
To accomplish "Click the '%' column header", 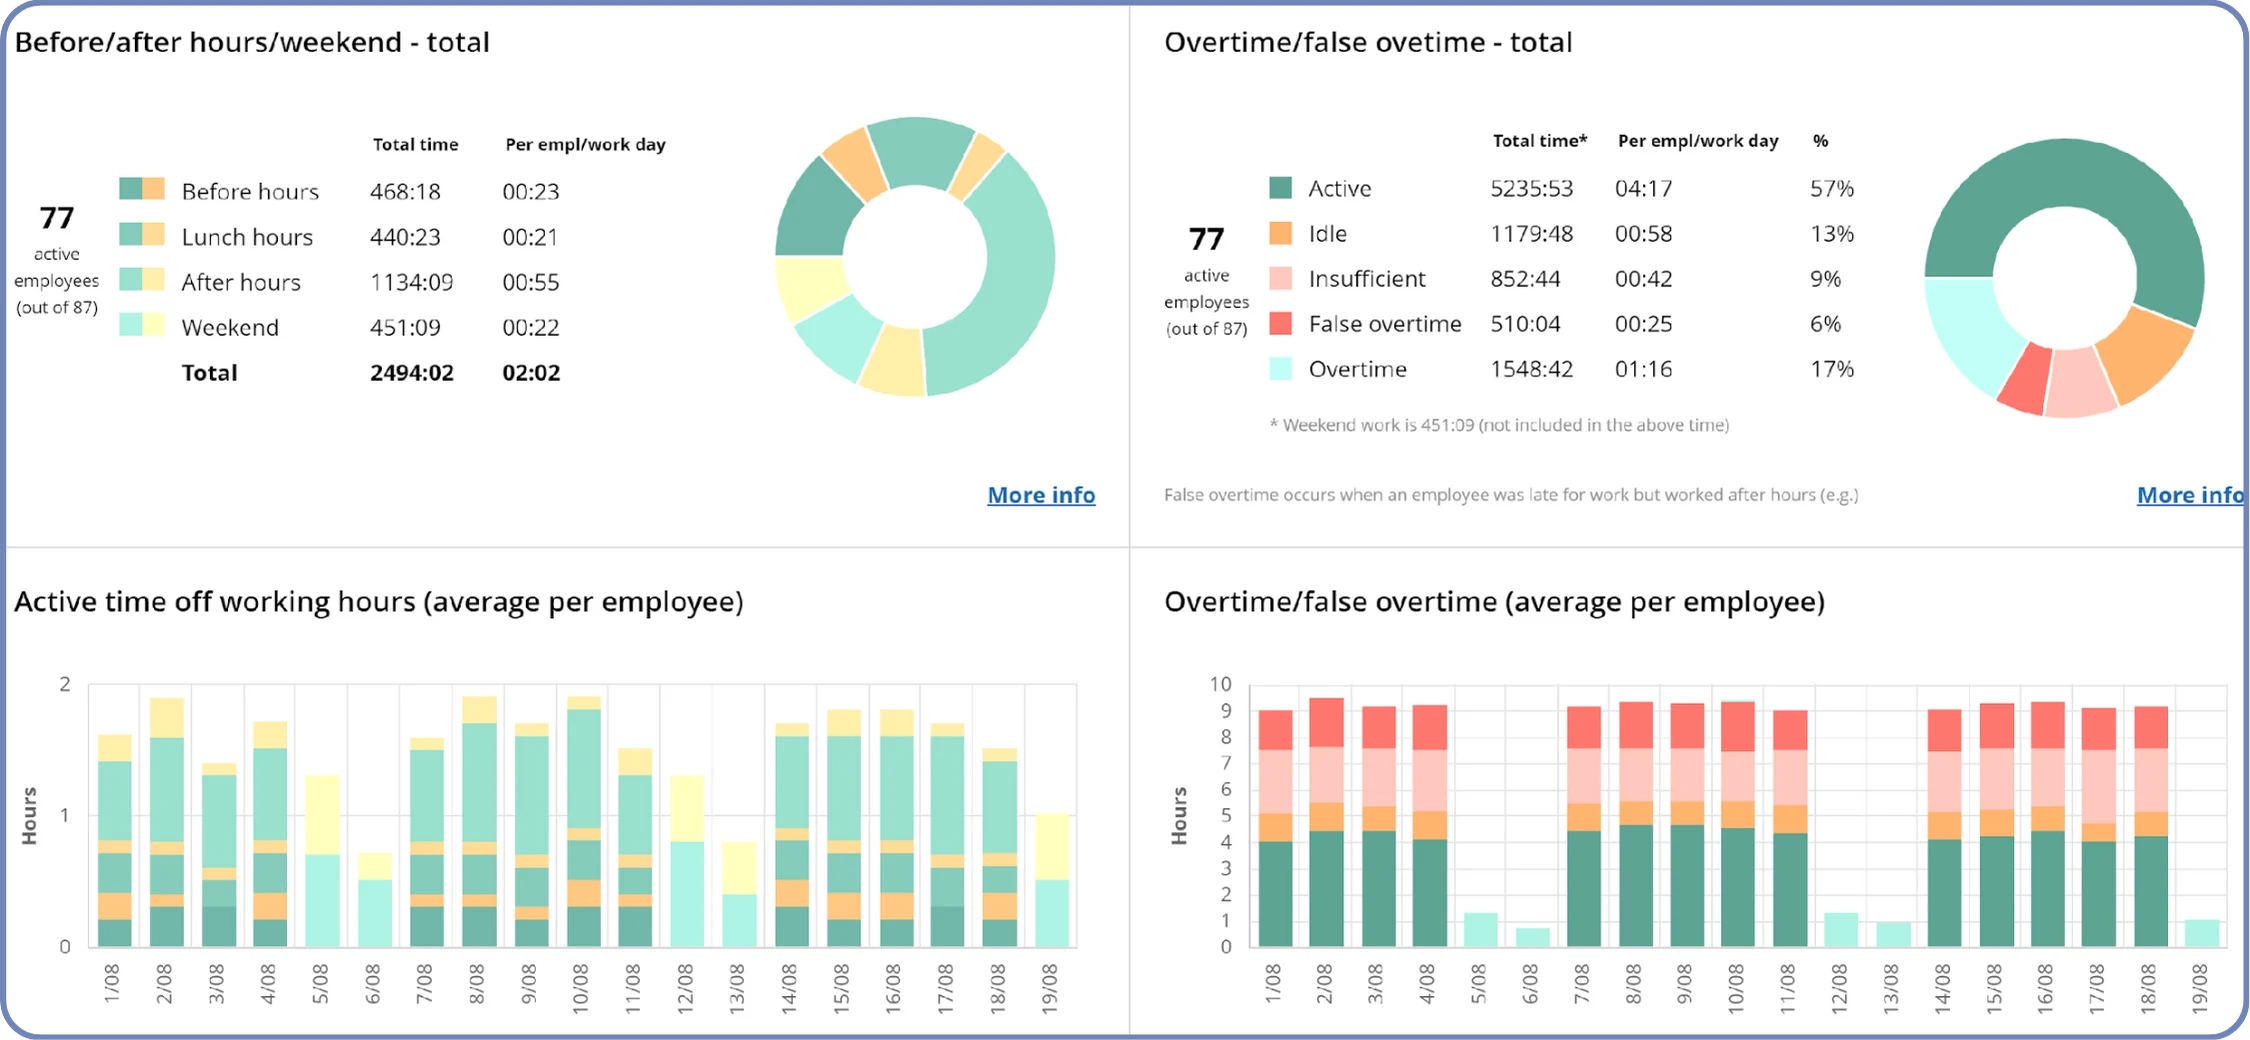I will coord(1820,140).
